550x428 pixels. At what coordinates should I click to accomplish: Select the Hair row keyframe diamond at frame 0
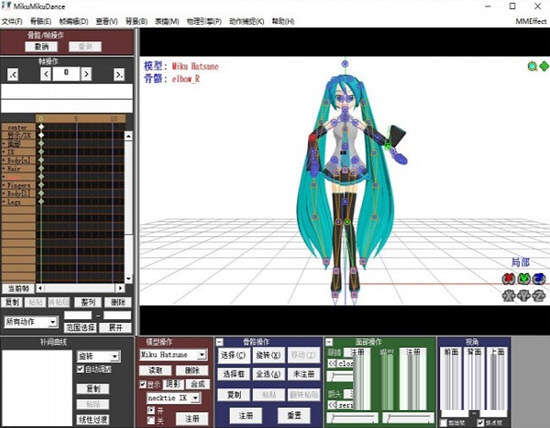pyautogui.click(x=41, y=168)
